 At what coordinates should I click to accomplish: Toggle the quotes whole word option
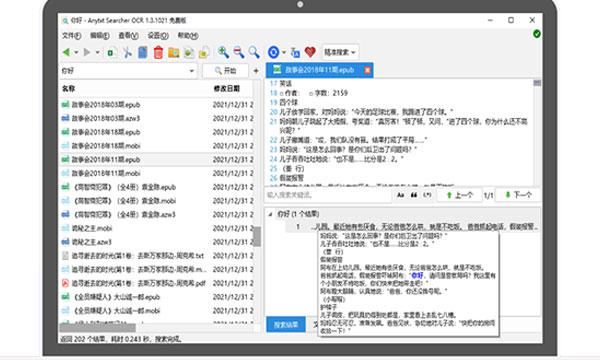point(414,195)
